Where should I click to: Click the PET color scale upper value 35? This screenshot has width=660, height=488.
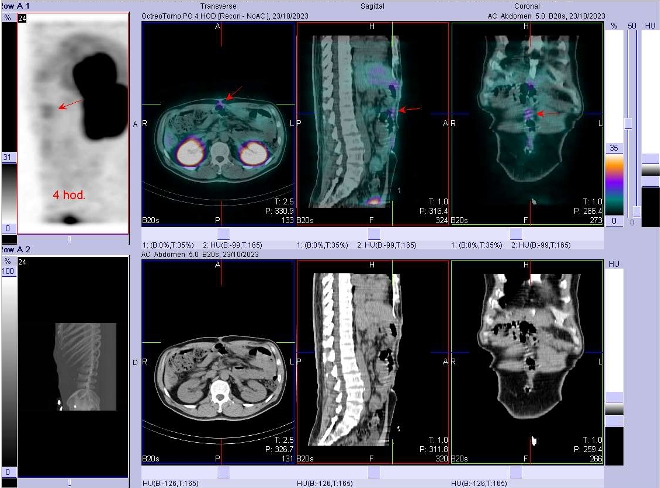click(x=614, y=147)
